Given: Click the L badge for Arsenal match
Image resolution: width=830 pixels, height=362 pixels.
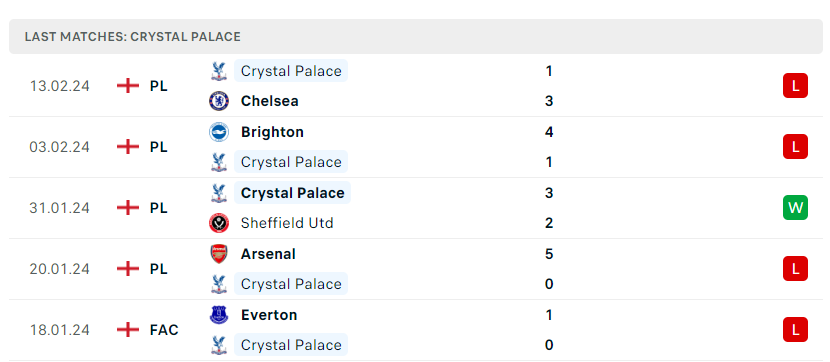Looking at the screenshot, I should pyautogui.click(x=795, y=269).
